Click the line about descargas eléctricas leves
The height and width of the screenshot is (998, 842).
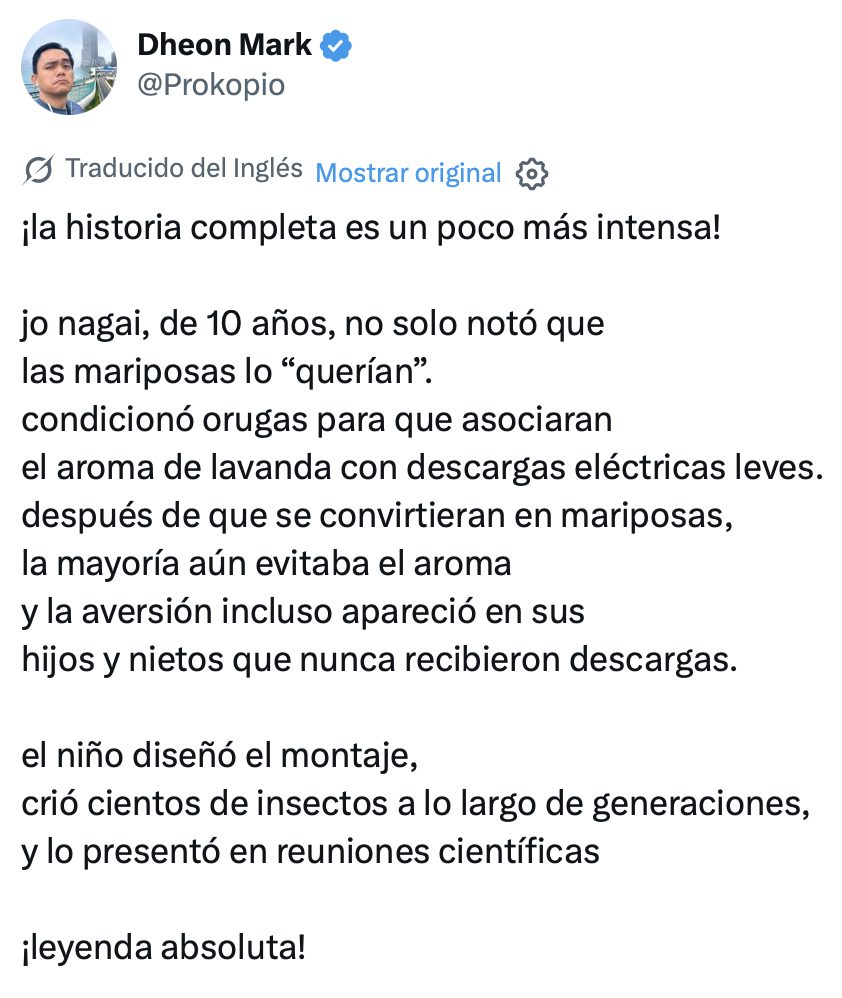[423, 468]
